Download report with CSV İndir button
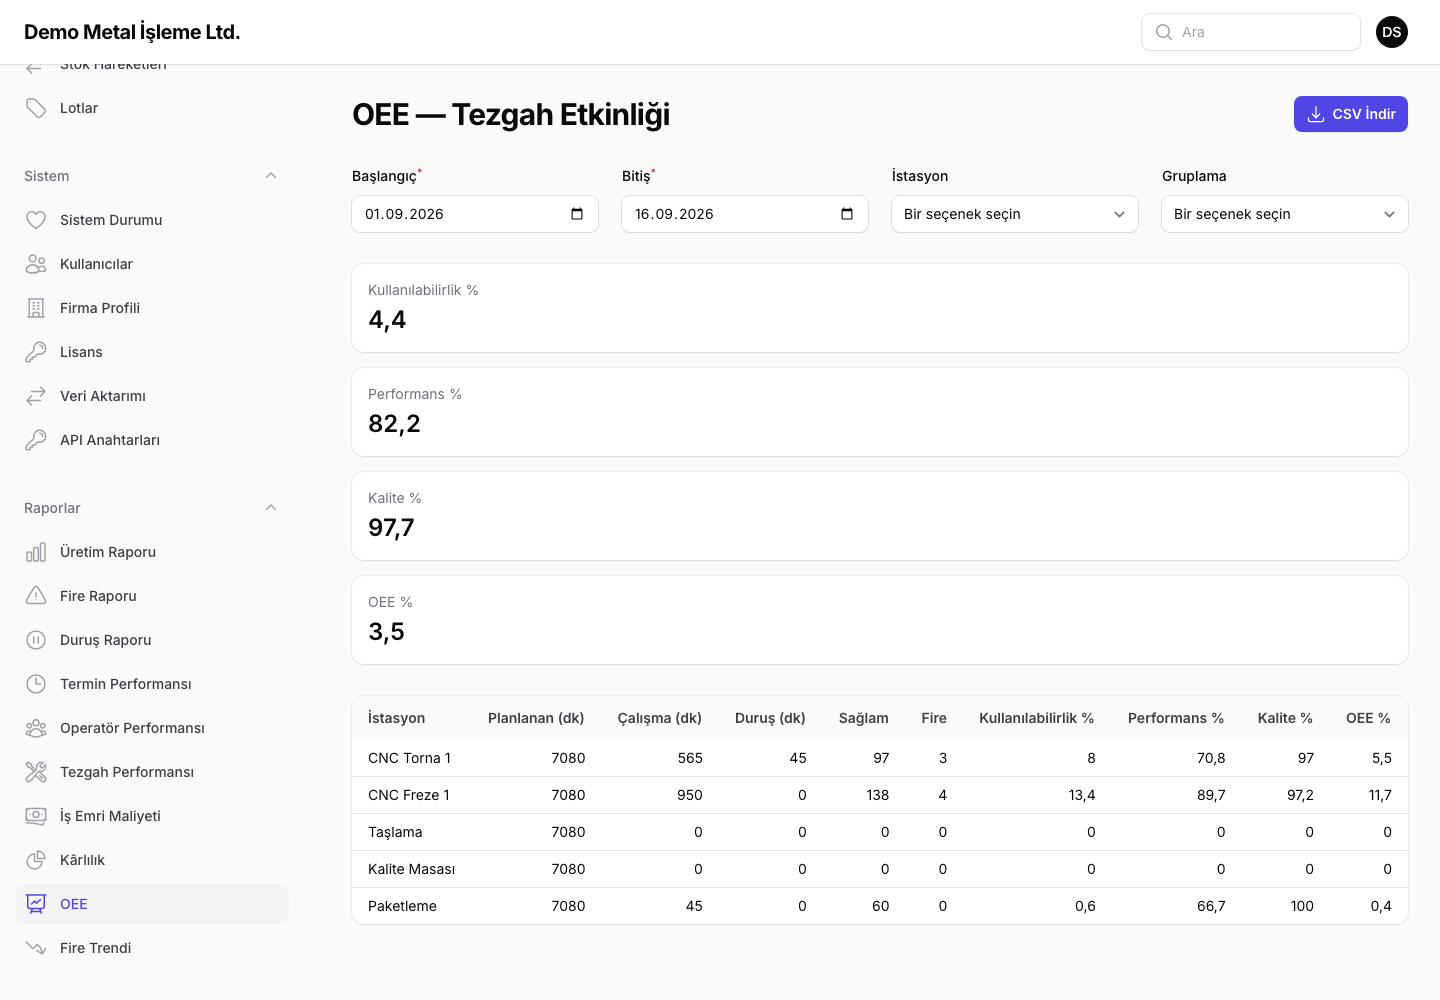The height and width of the screenshot is (1000, 1440). [1351, 114]
